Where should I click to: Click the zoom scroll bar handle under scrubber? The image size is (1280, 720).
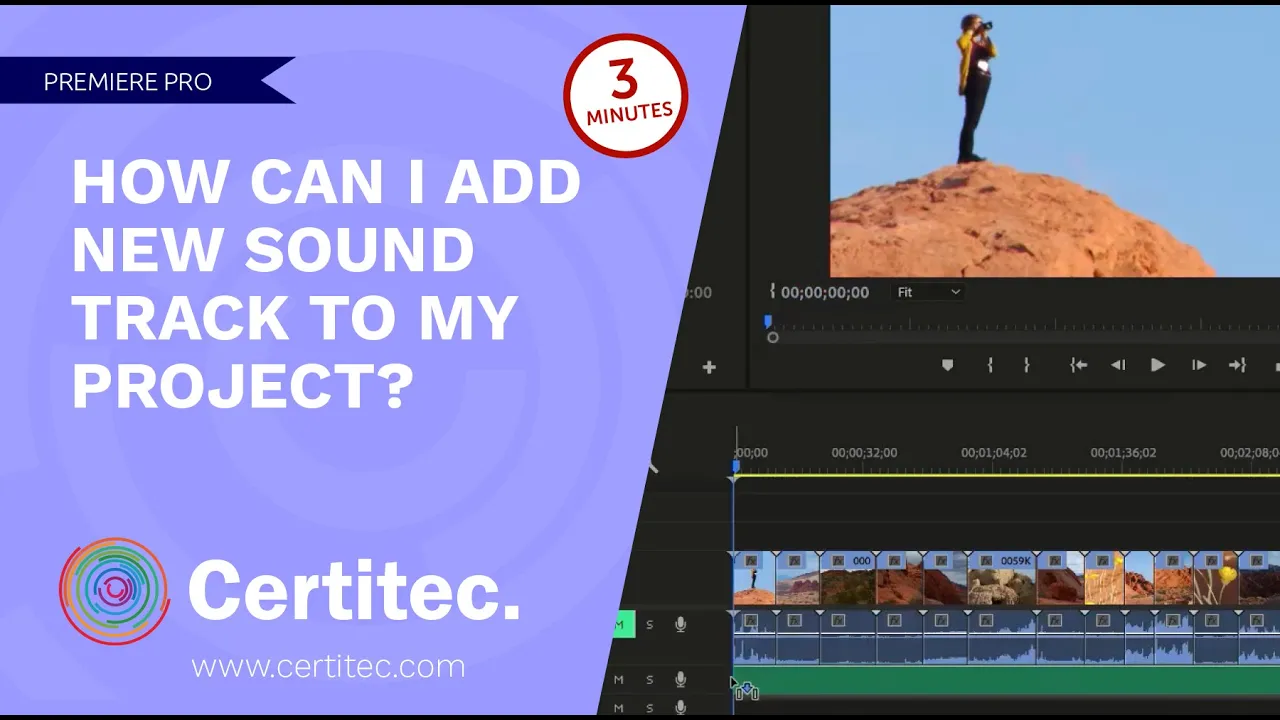point(772,338)
